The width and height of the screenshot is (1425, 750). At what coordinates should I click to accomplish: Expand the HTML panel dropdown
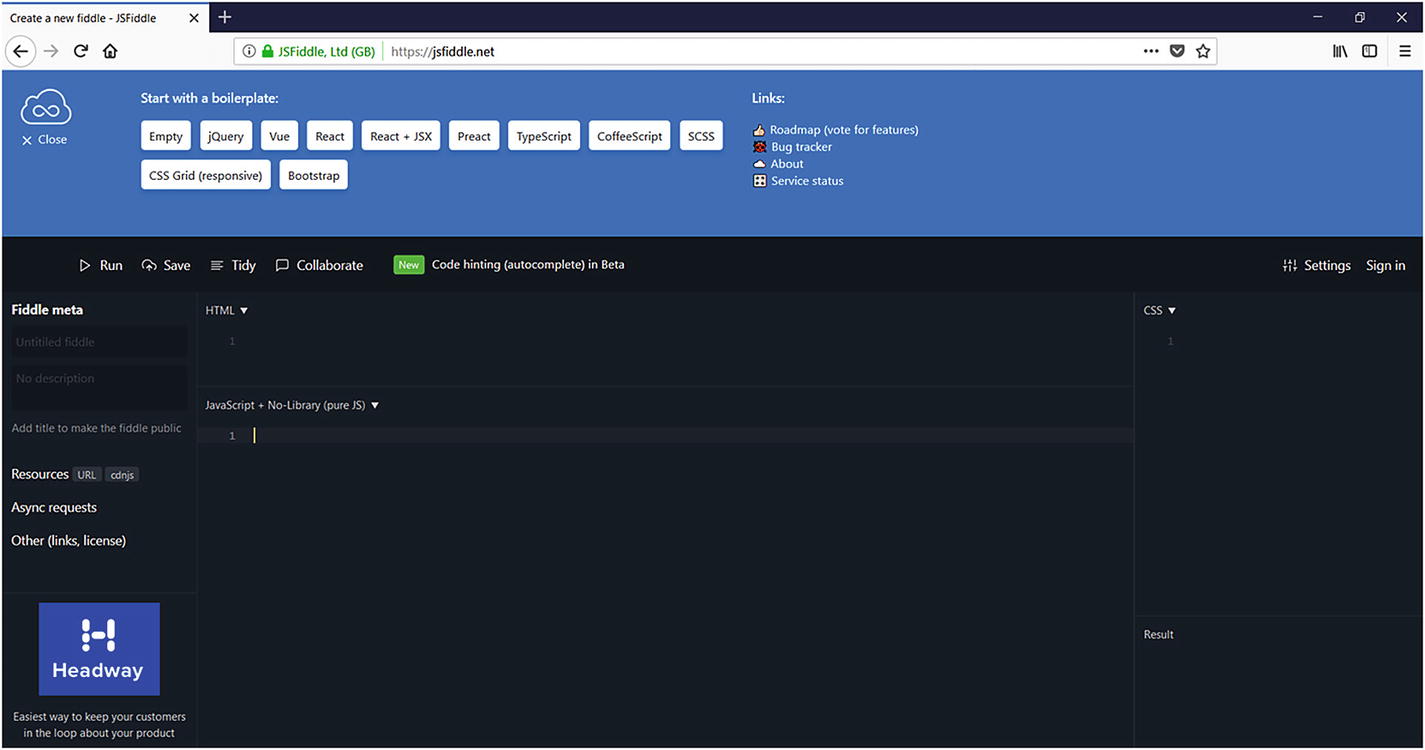227,311
